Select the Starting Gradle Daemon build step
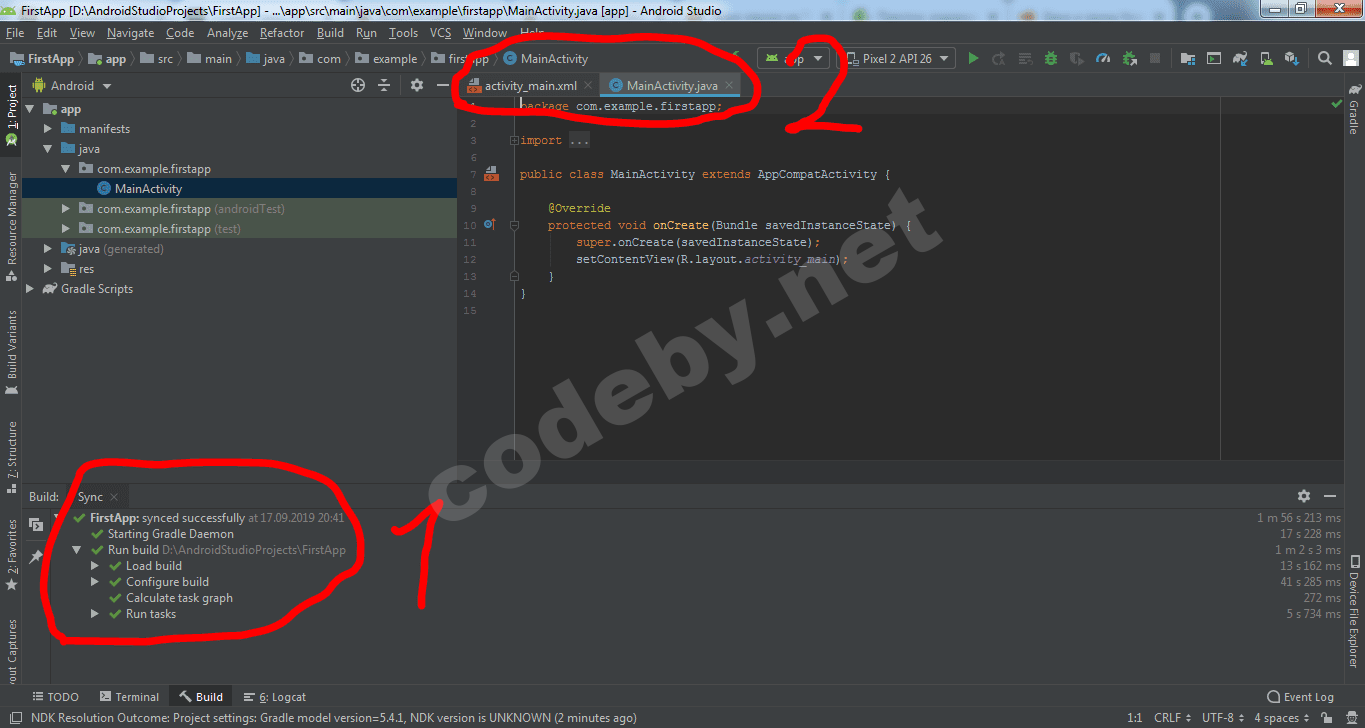This screenshot has width=1365, height=728. pos(171,534)
